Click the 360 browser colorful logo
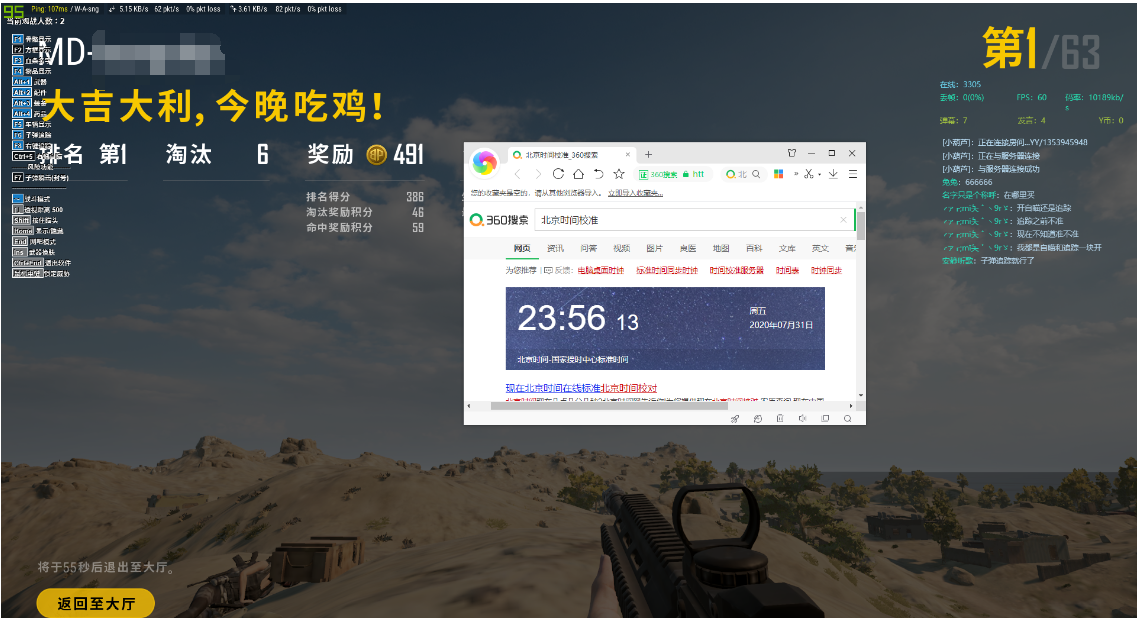The image size is (1138, 618). click(484, 162)
